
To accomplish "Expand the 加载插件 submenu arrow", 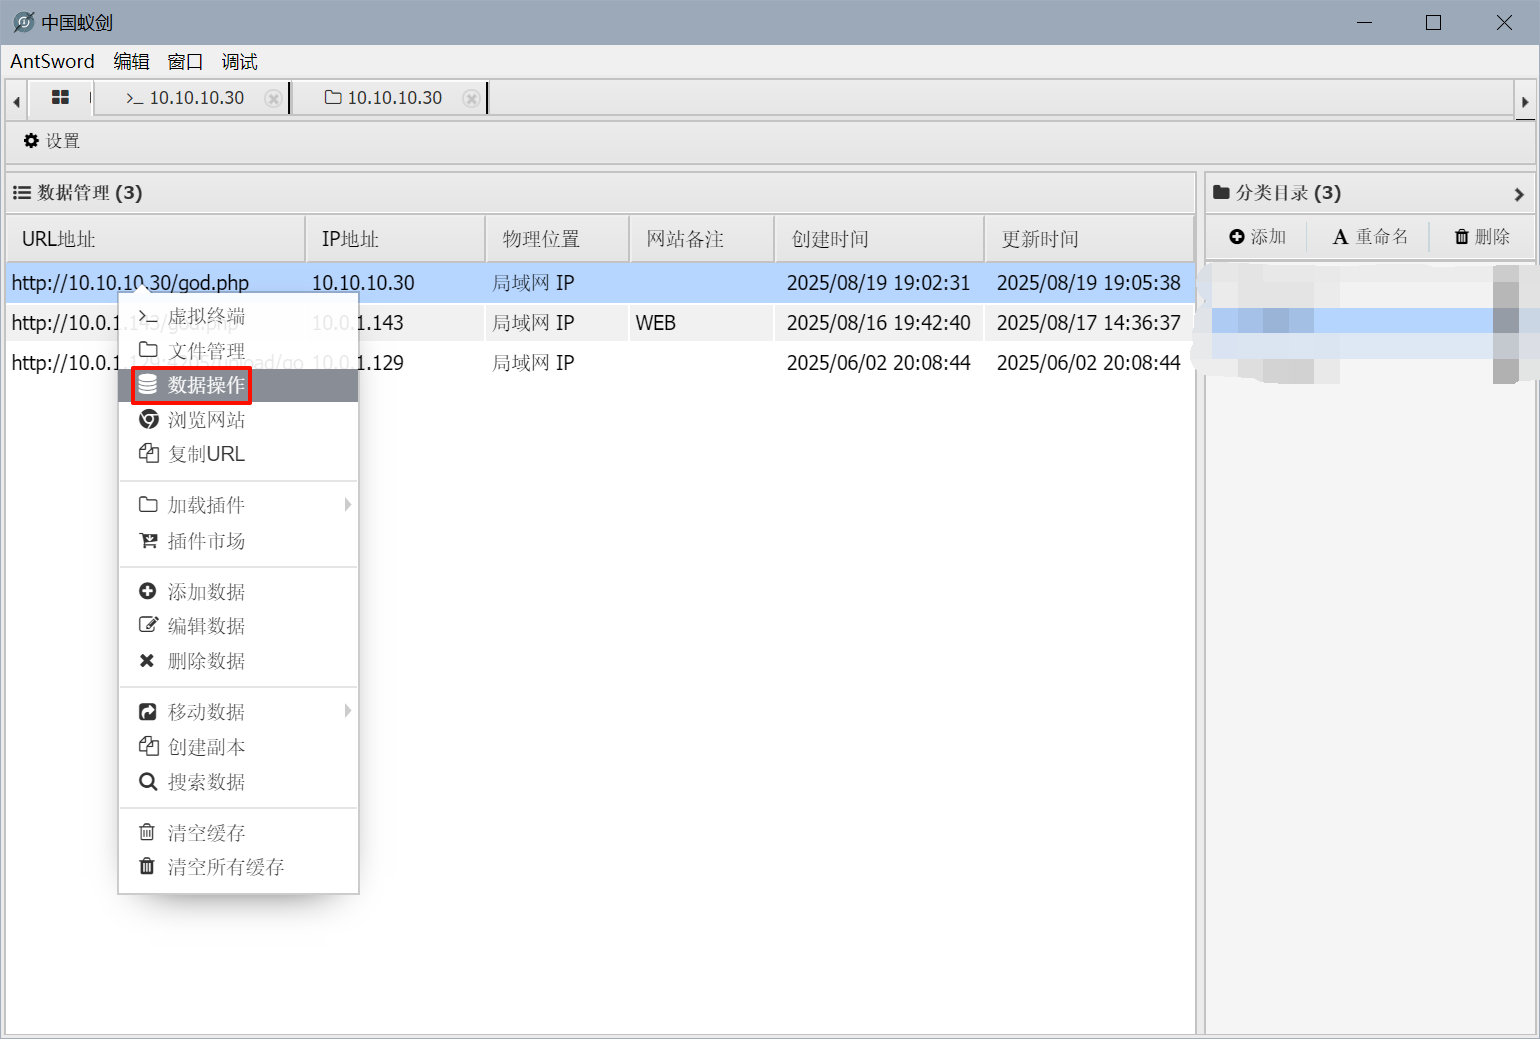I will pyautogui.click(x=347, y=505).
